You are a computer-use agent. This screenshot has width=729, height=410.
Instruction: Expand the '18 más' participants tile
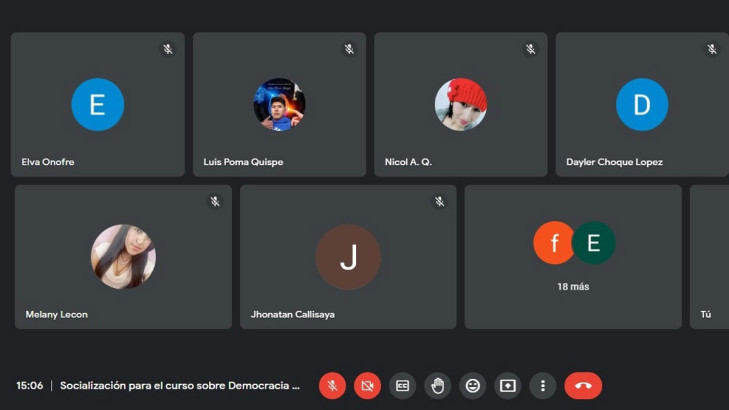pos(573,256)
